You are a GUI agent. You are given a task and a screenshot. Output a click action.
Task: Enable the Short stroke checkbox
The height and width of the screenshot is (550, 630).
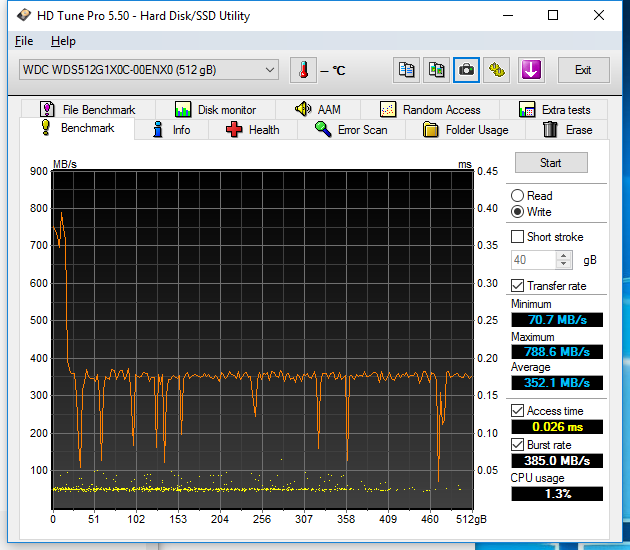pos(517,237)
